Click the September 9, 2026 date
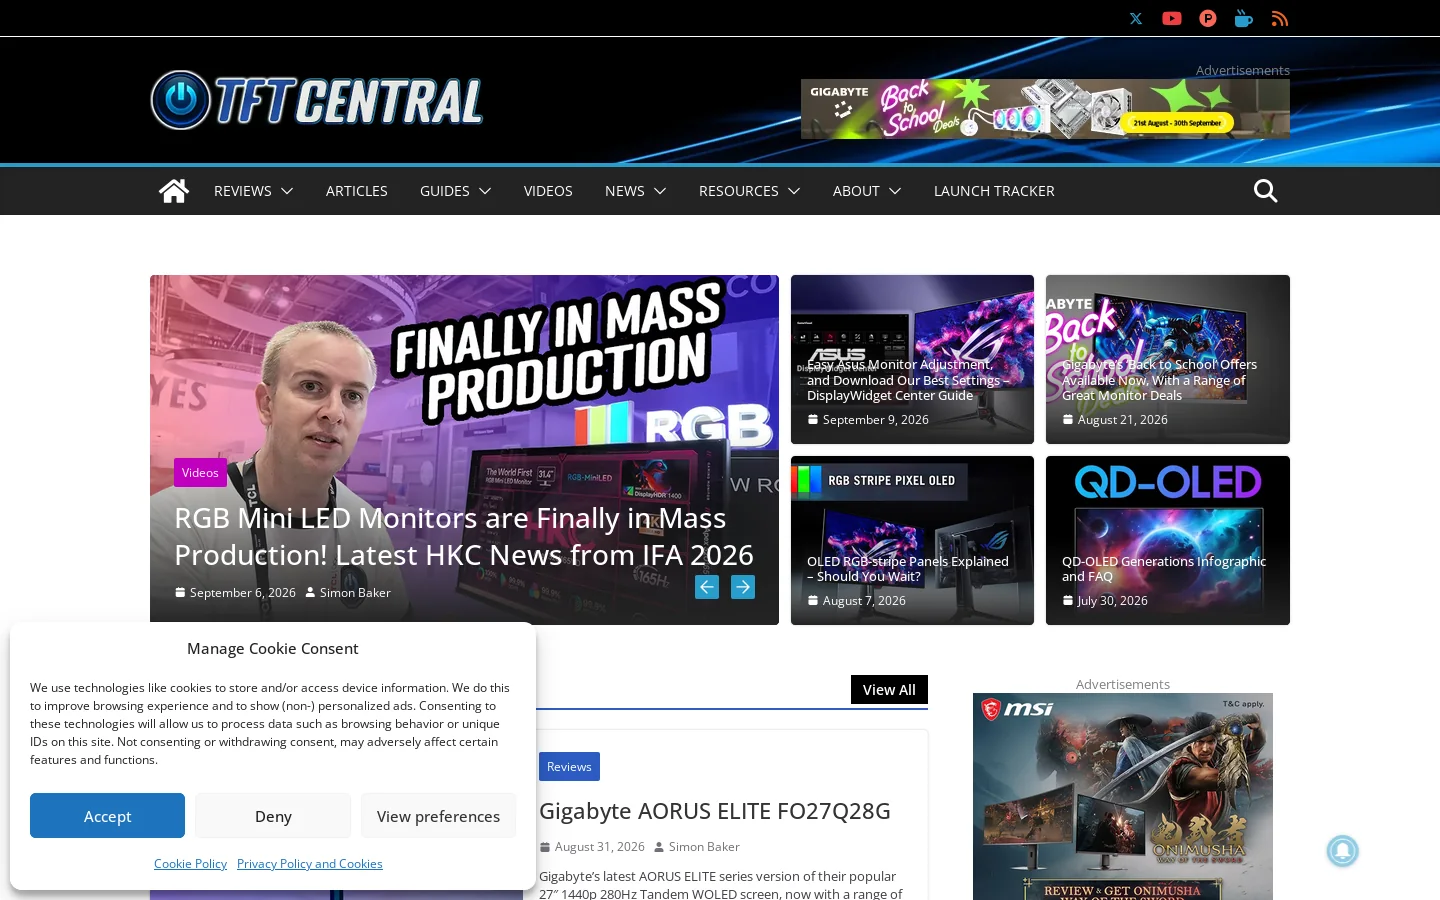The image size is (1440, 900). point(876,420)
